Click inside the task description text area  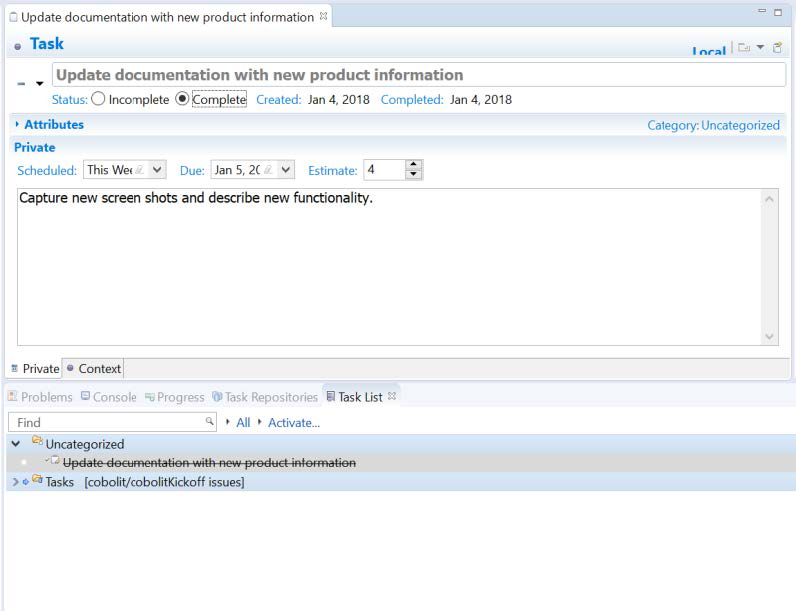tap(390, 270)
